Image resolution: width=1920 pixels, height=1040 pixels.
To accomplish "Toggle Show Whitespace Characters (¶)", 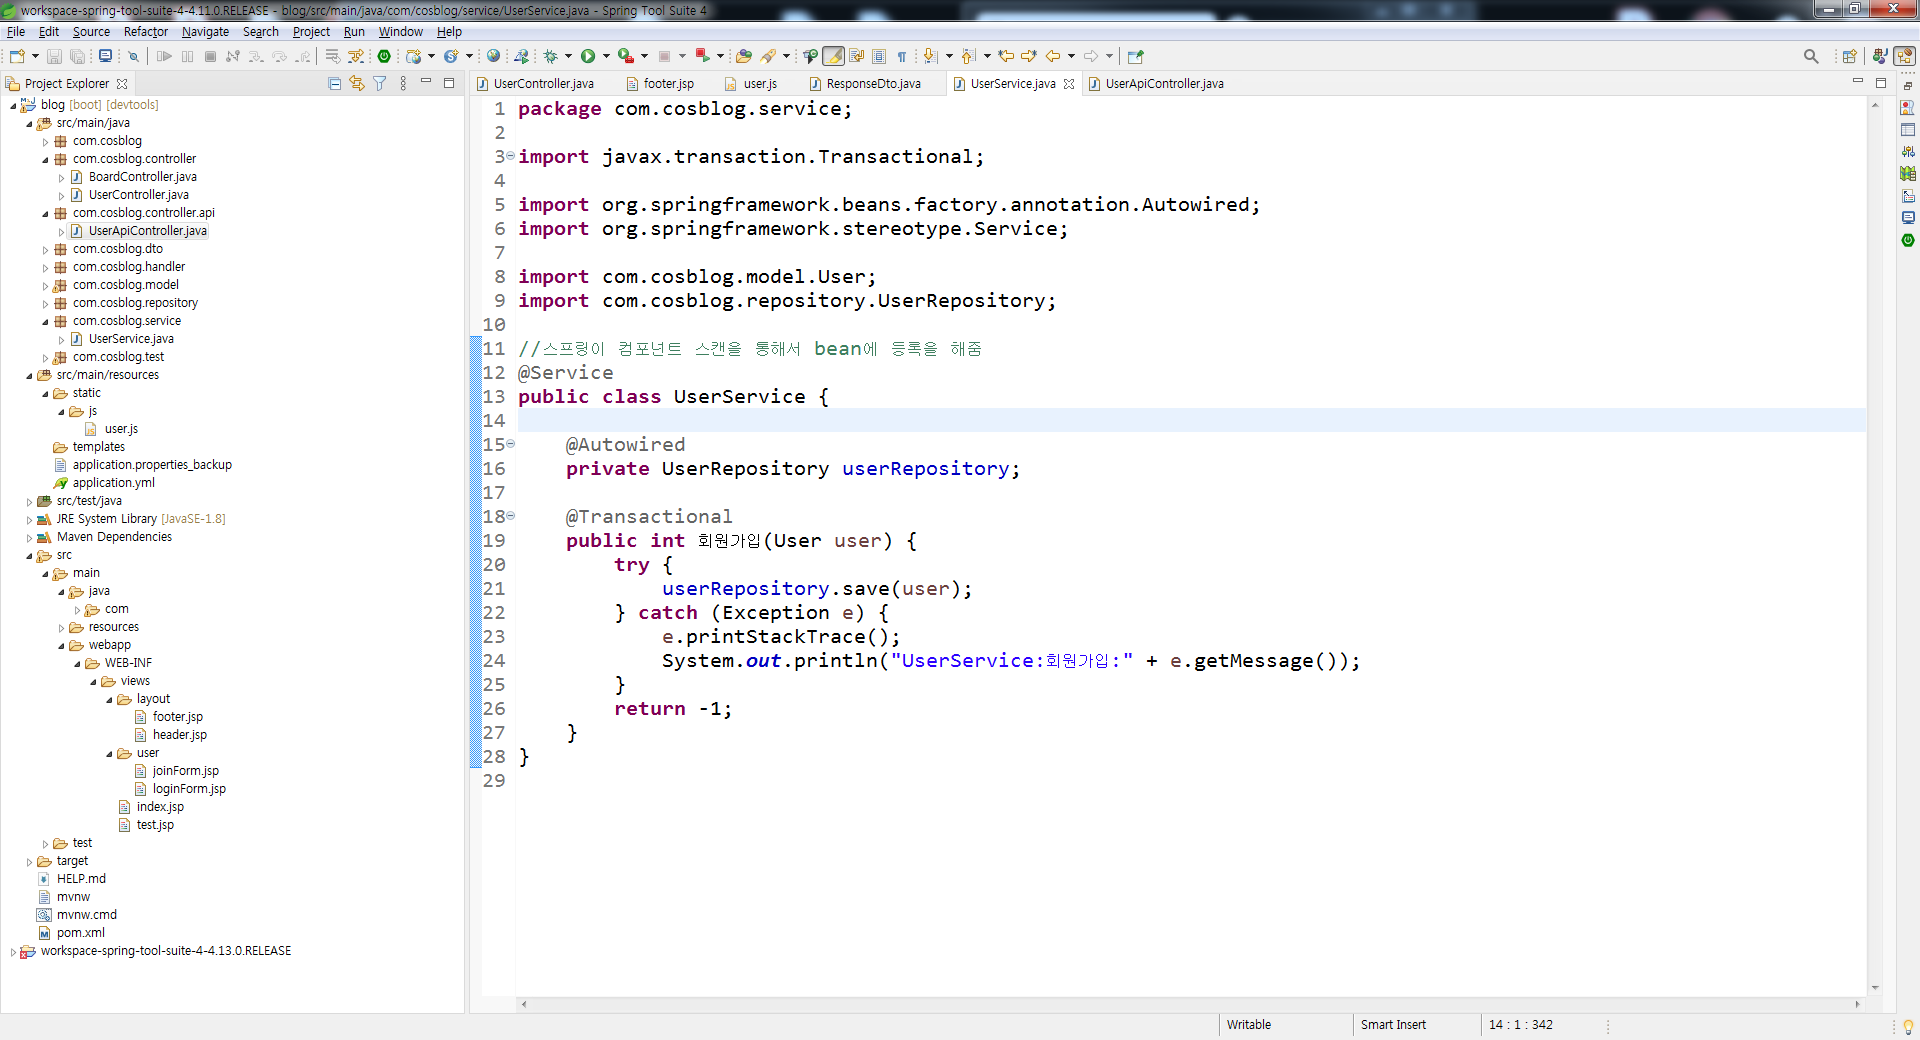I will [902, 56].
